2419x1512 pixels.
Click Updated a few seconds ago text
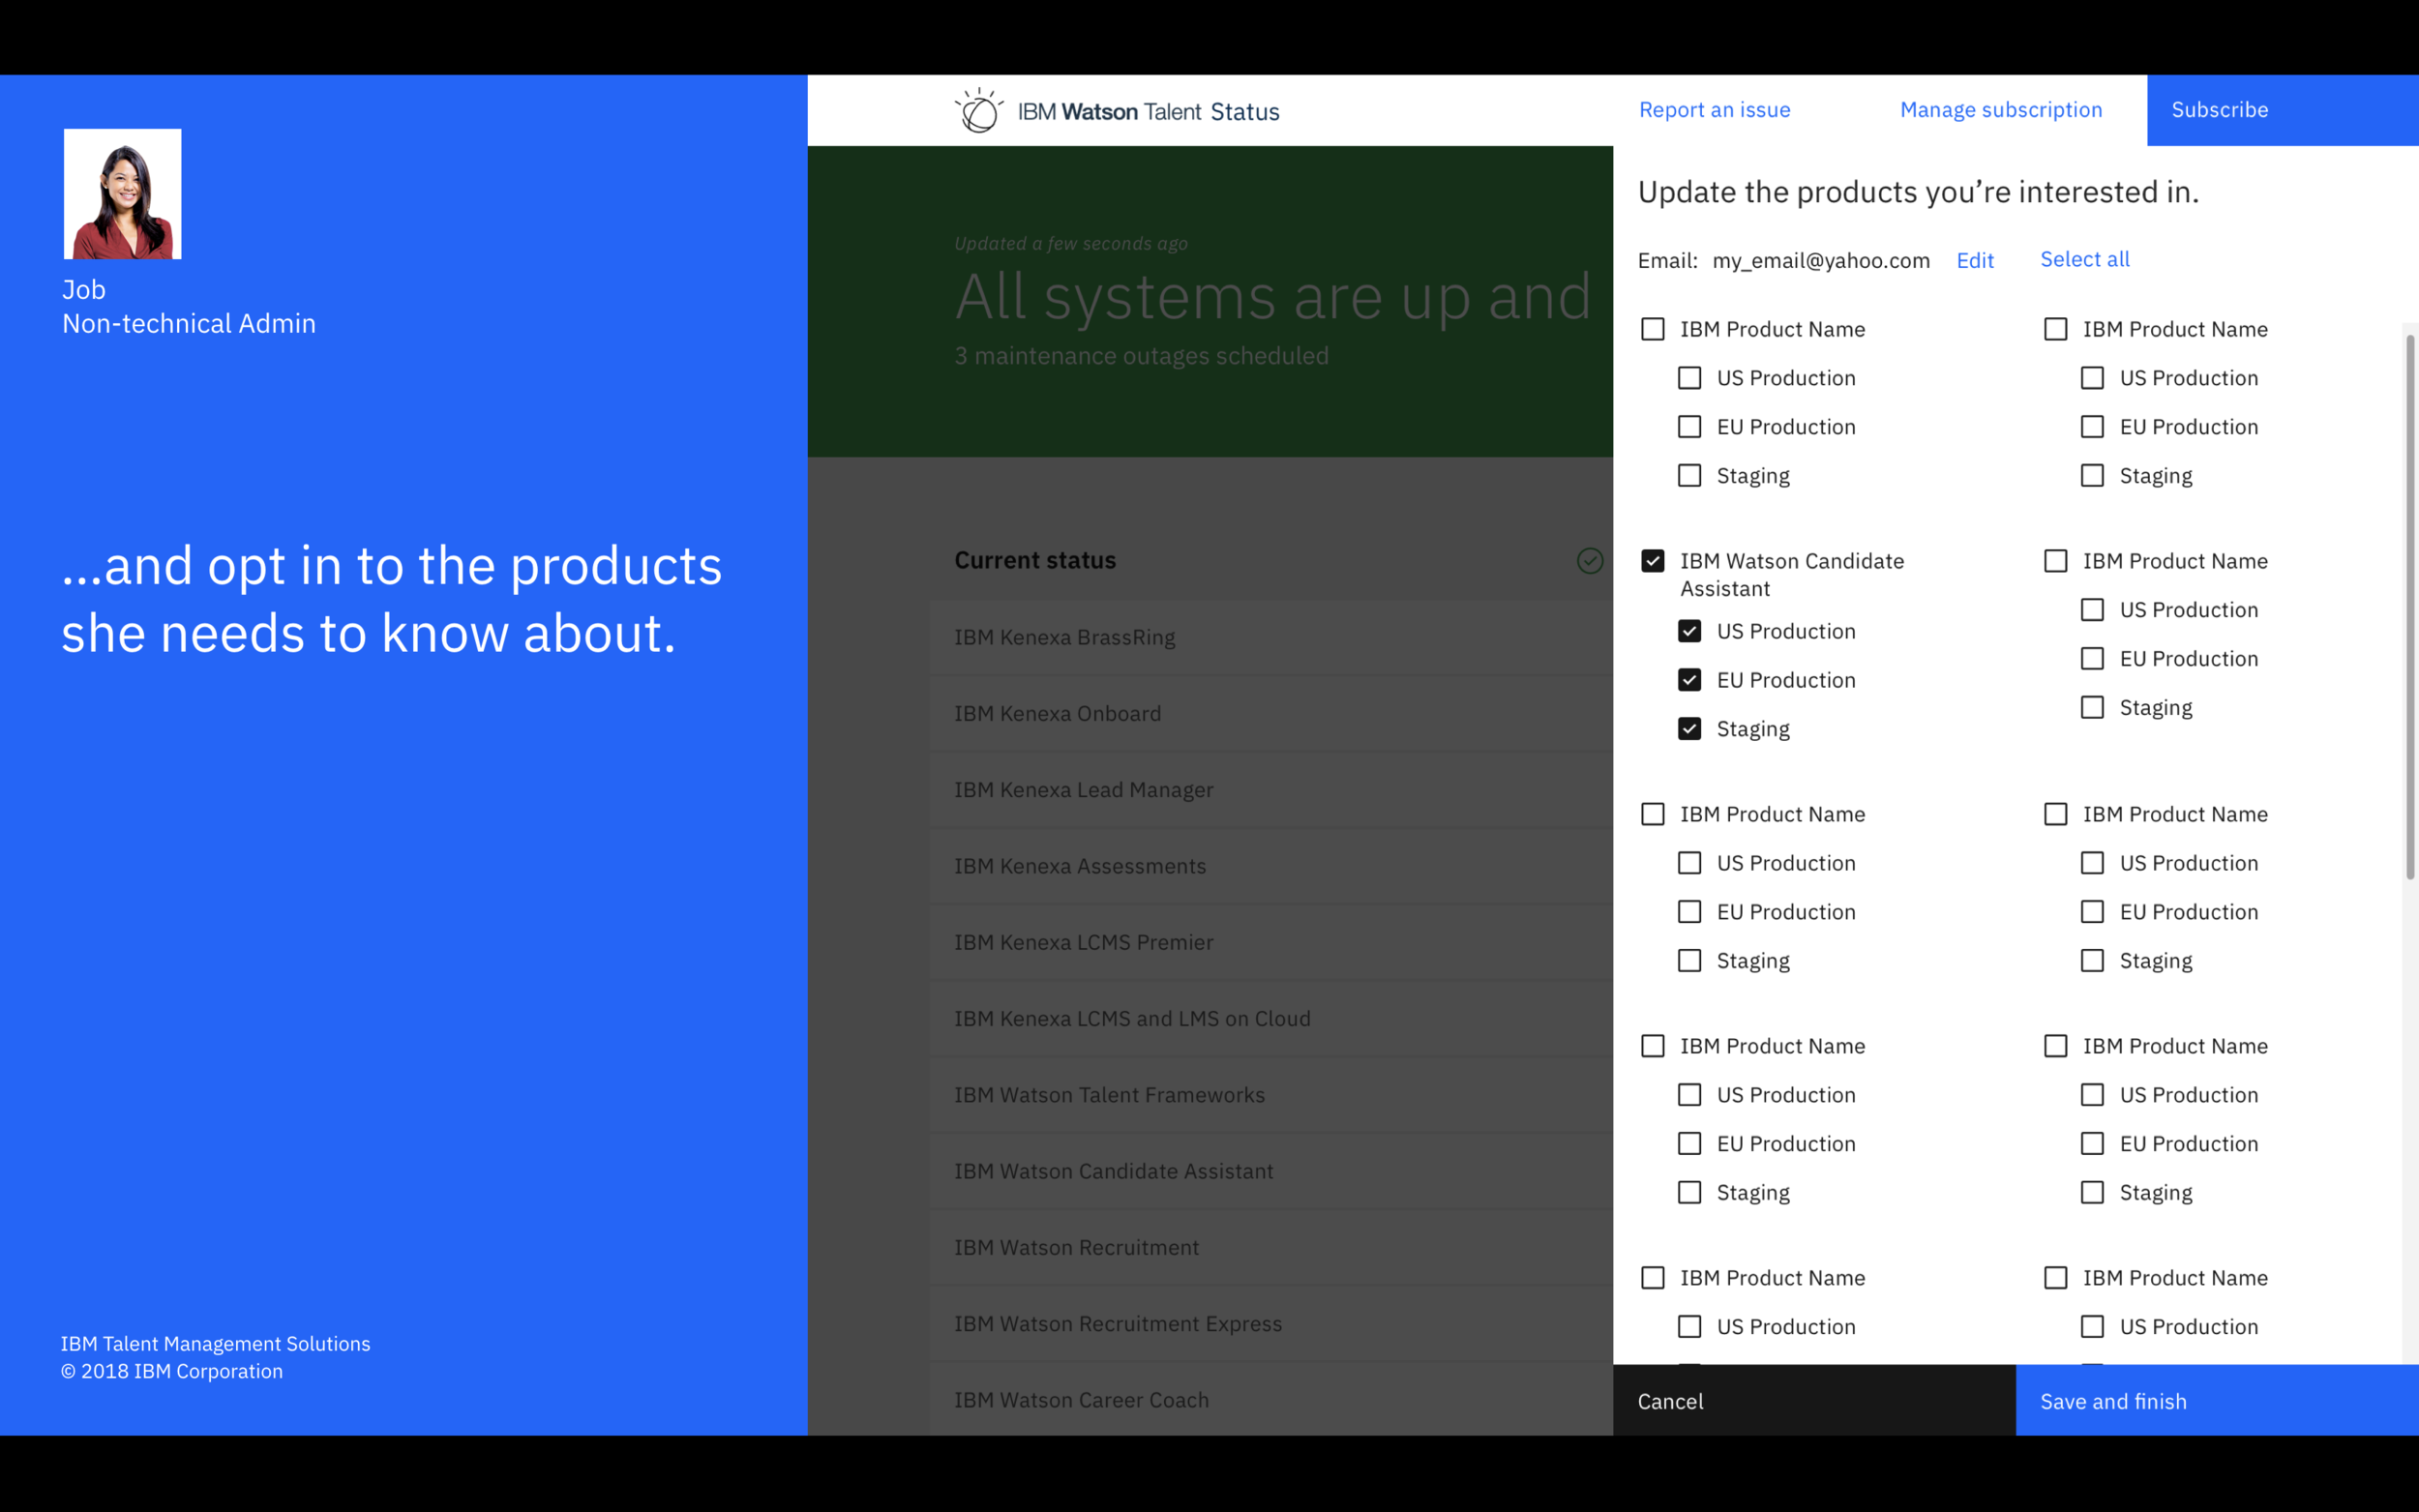[x=1071, y=243]
